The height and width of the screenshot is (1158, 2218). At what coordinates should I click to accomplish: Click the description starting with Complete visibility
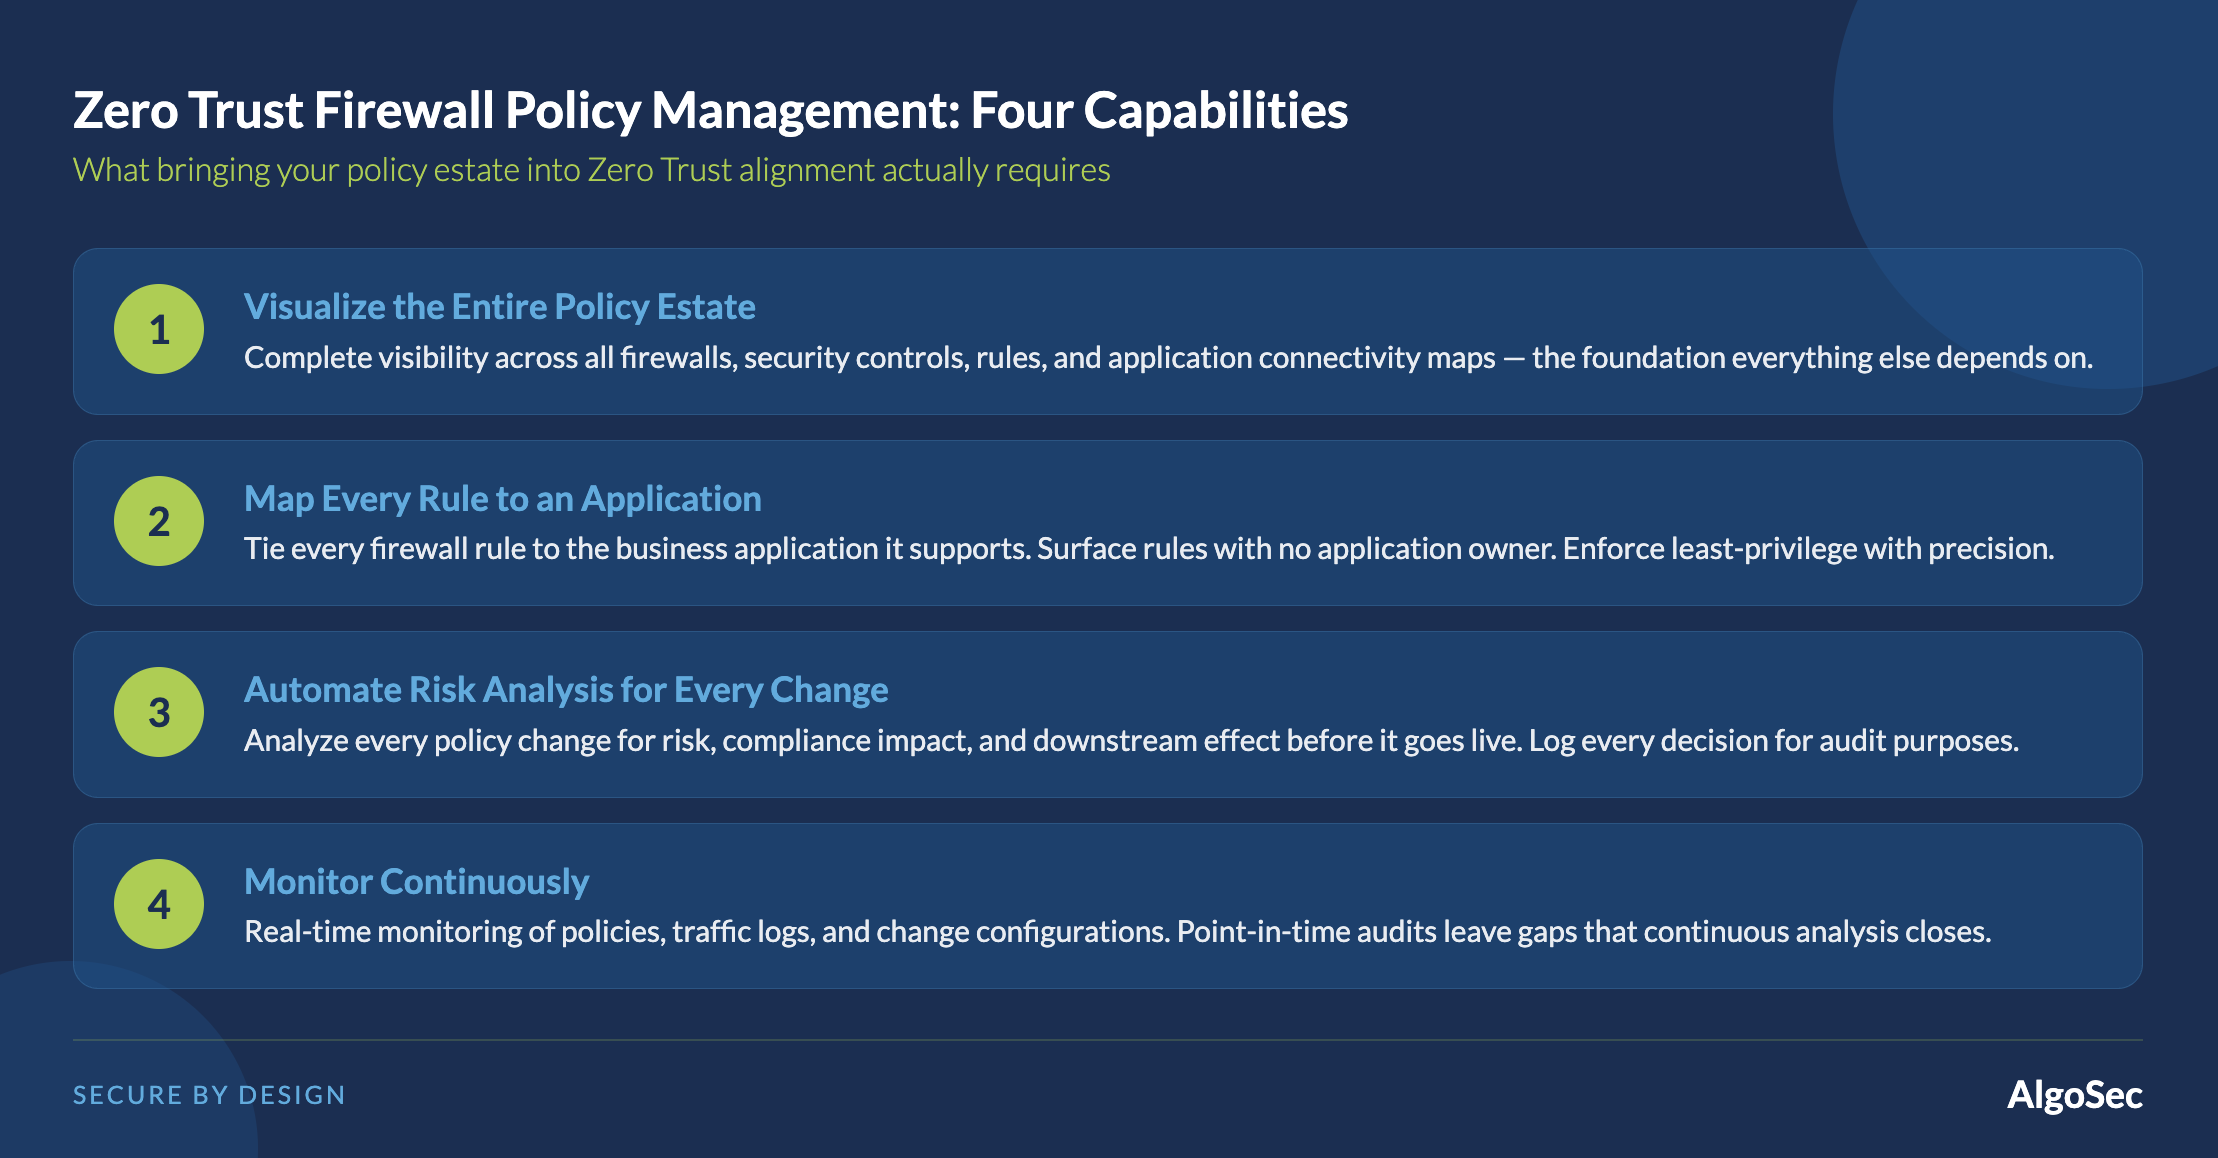[x=1168, y=358]
